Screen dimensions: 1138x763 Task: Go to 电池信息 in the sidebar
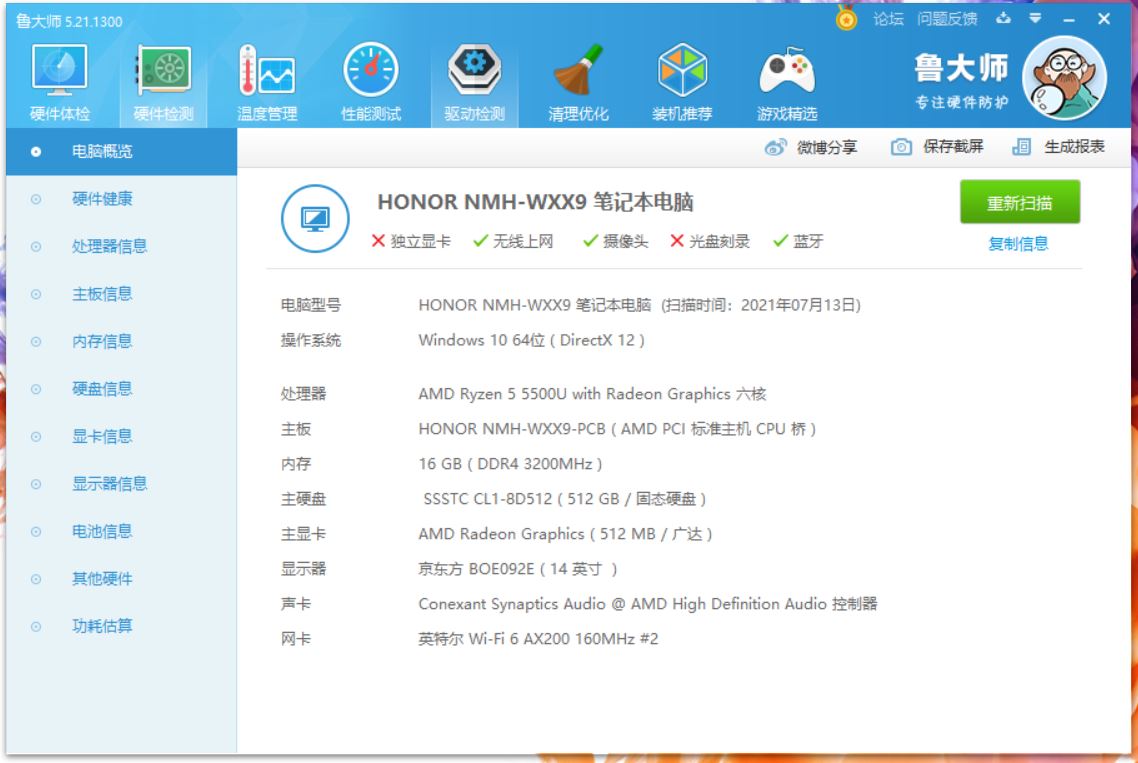pyautogui.click(x=102, y=531)
